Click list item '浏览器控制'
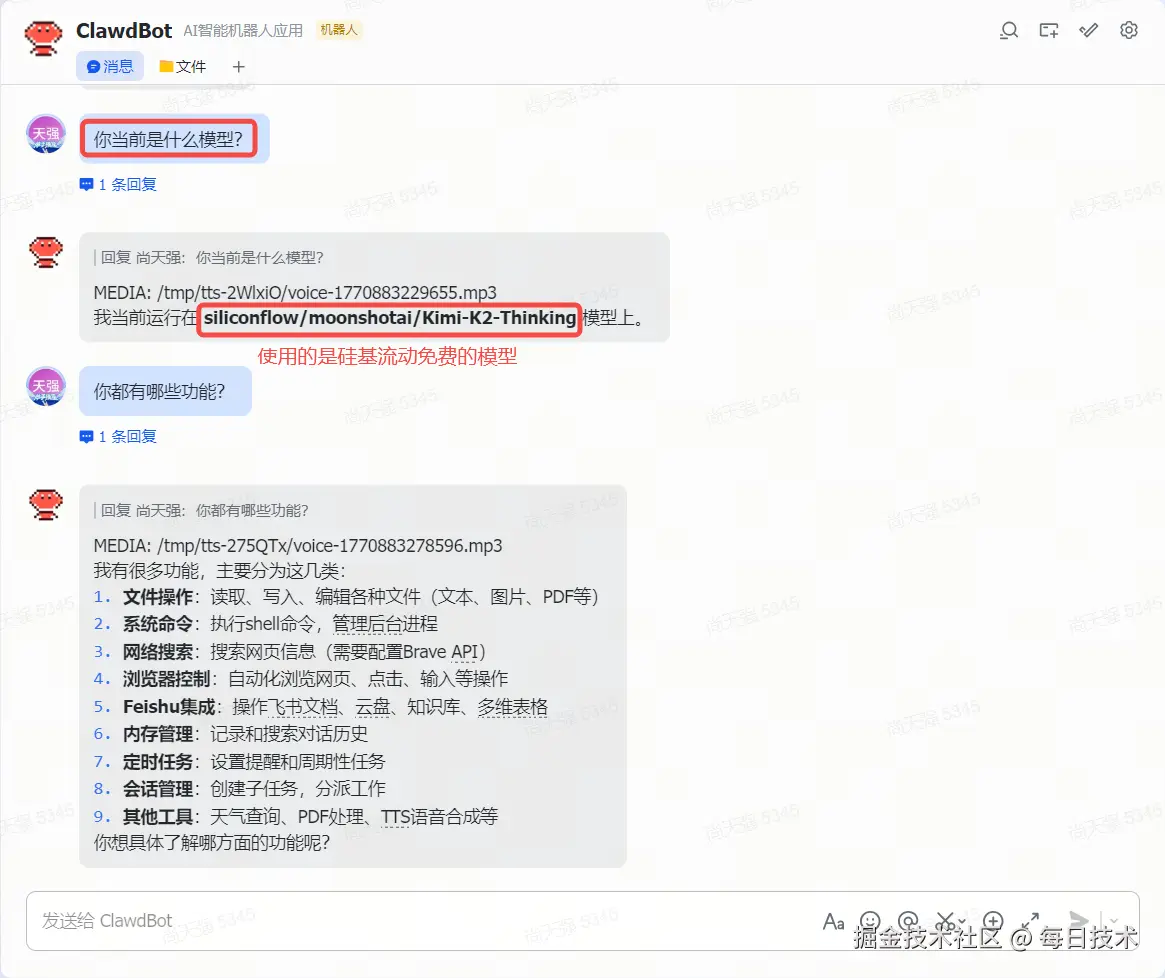Viewport: 1165px width, 978px height. (x=166, y=679)
